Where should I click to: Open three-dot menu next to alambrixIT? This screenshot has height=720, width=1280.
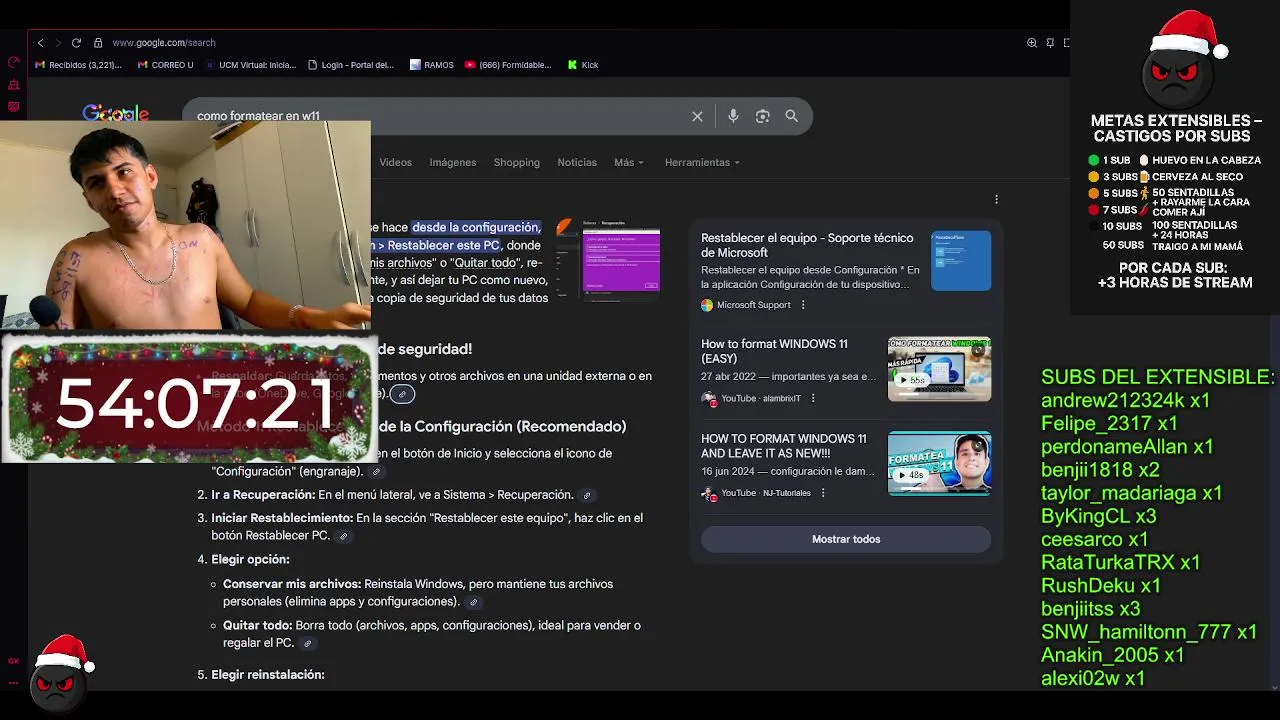(x=812, y=398)
